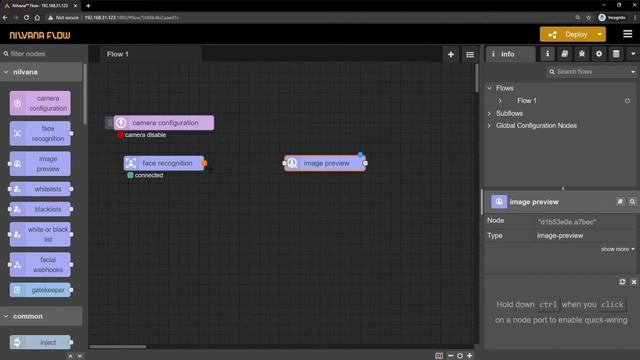Screen dimensions: 640x360
Task: Pick the blacklists palette node
Action: click(x=40, y=209)
